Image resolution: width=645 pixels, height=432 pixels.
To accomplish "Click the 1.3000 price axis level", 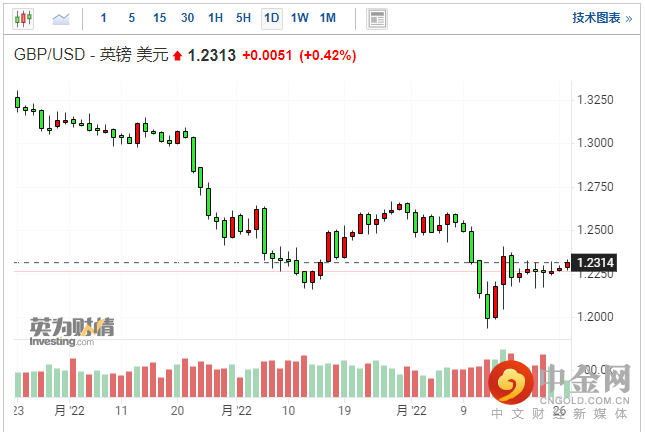I will point(595,143).
